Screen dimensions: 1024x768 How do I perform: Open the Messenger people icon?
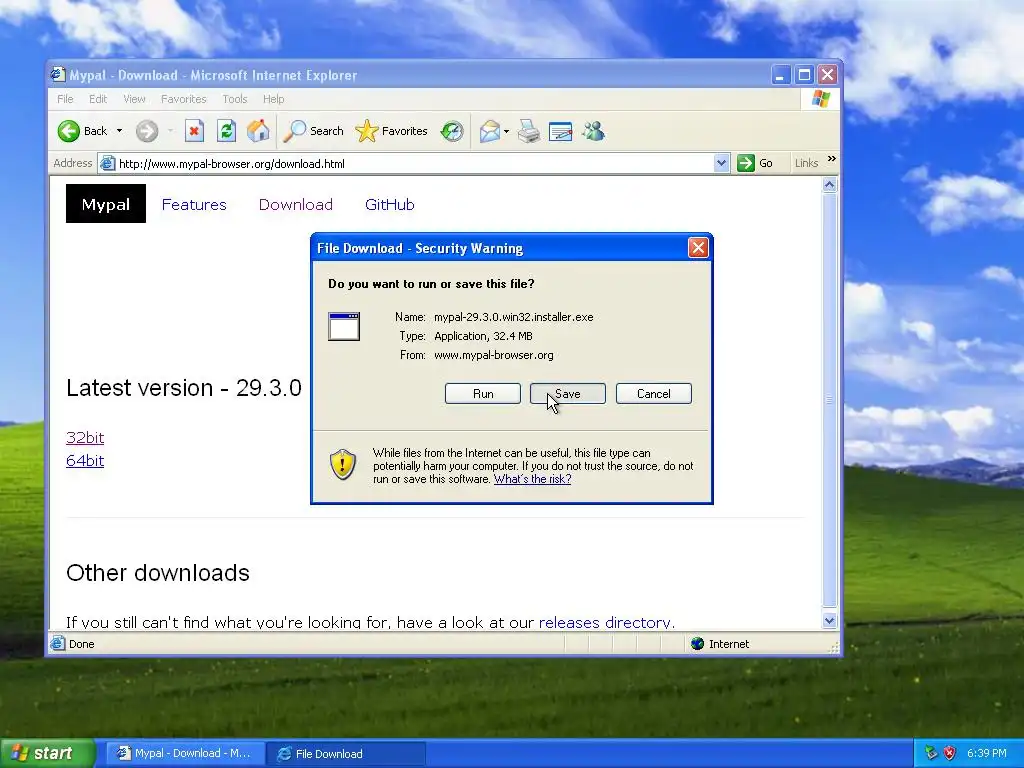(x=594, y=131)
